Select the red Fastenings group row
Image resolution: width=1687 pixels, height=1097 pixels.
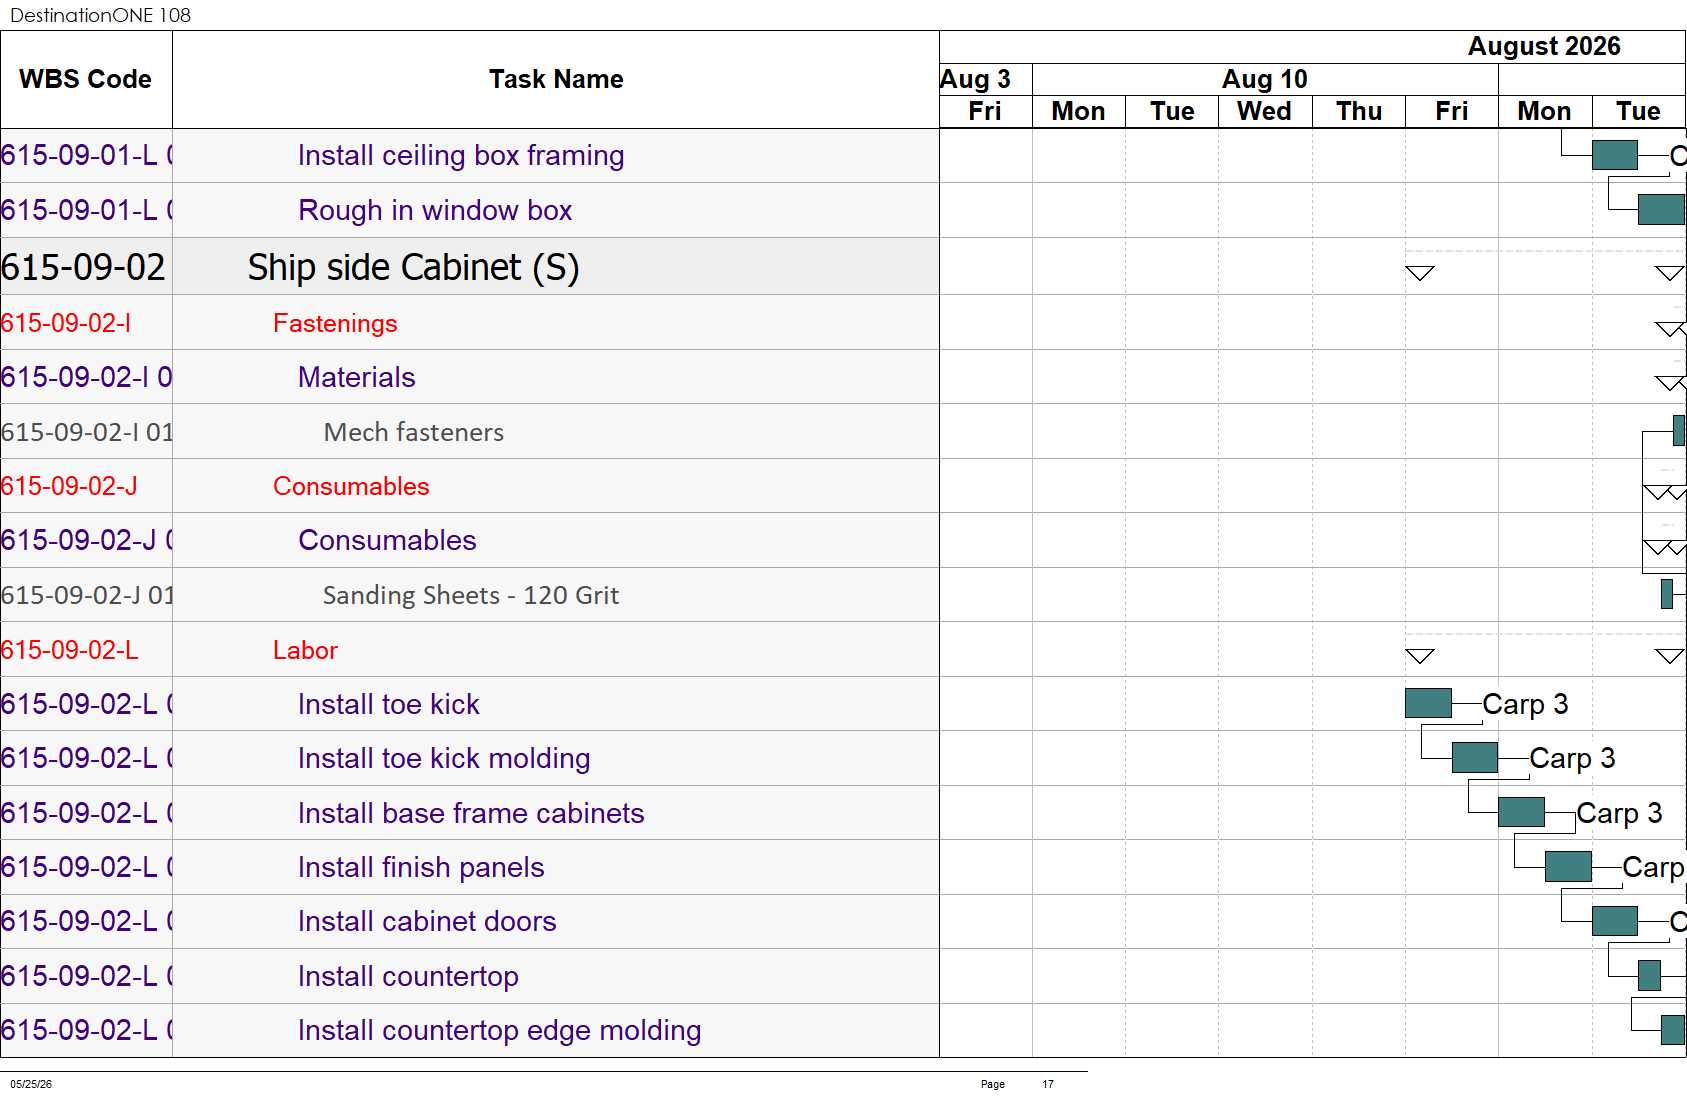pyautogui.click(x=469, y=323)
